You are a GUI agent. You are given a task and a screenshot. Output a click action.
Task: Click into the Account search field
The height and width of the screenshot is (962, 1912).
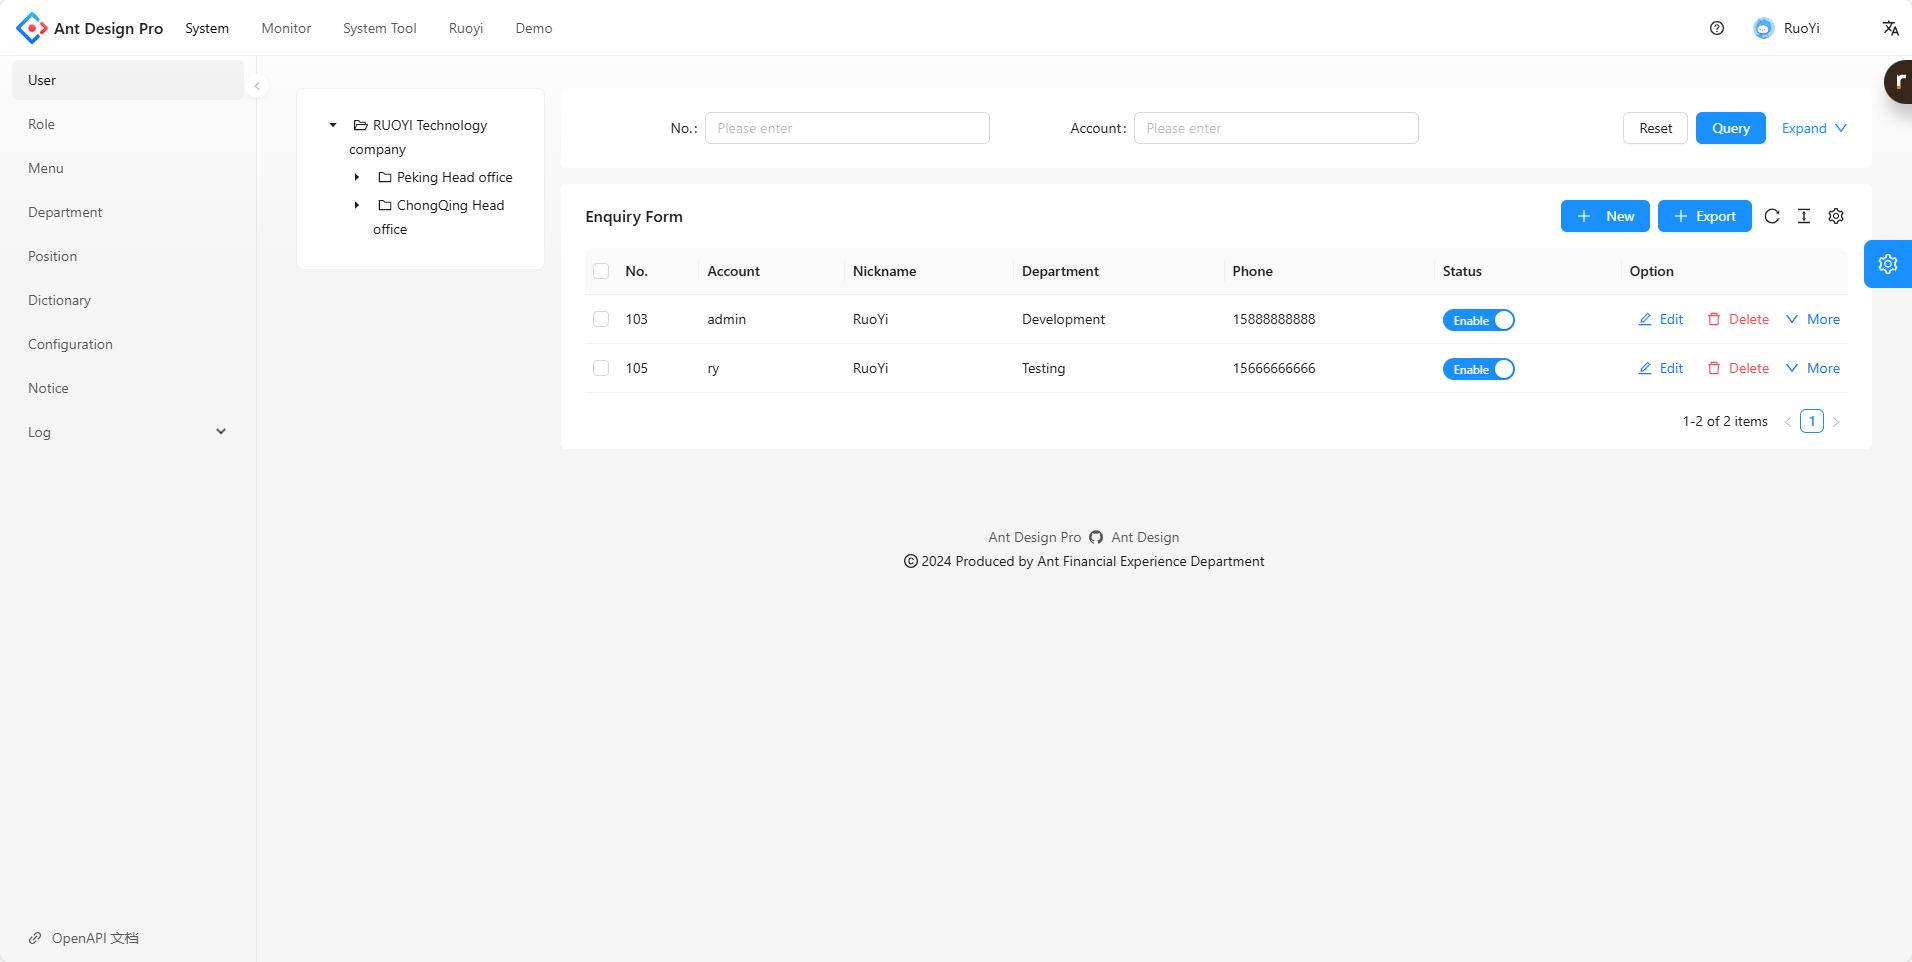click(1275, 128)
